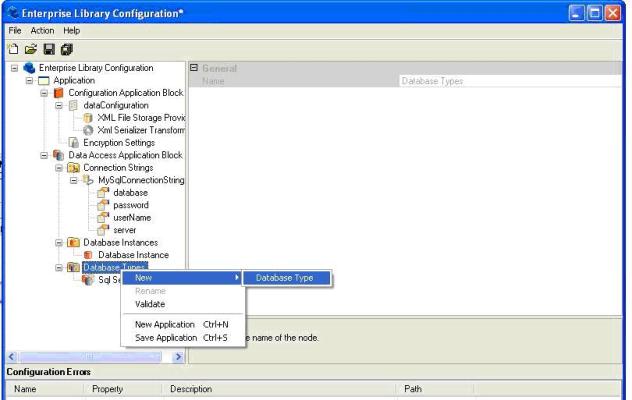Collapse the Database Instances node
The width and height of the screenshot is (632, 400).
pos(59,243)
